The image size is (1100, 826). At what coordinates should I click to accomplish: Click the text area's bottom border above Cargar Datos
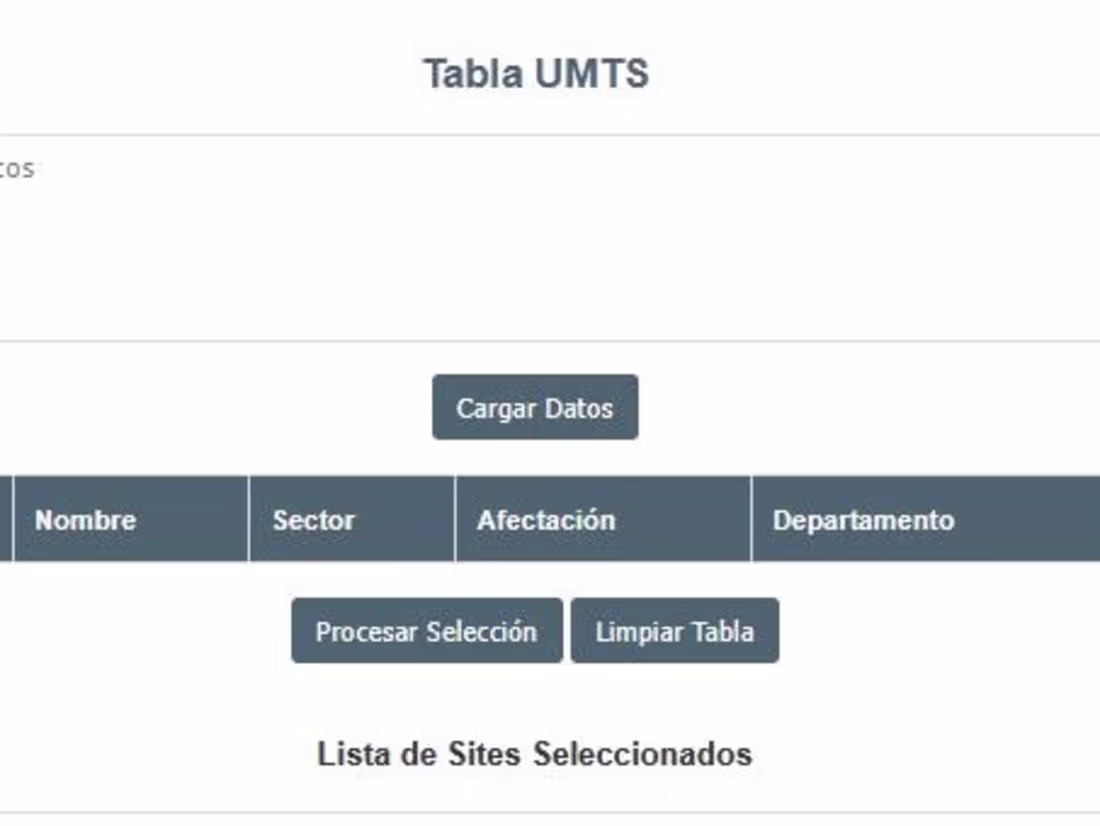[550, 341]
